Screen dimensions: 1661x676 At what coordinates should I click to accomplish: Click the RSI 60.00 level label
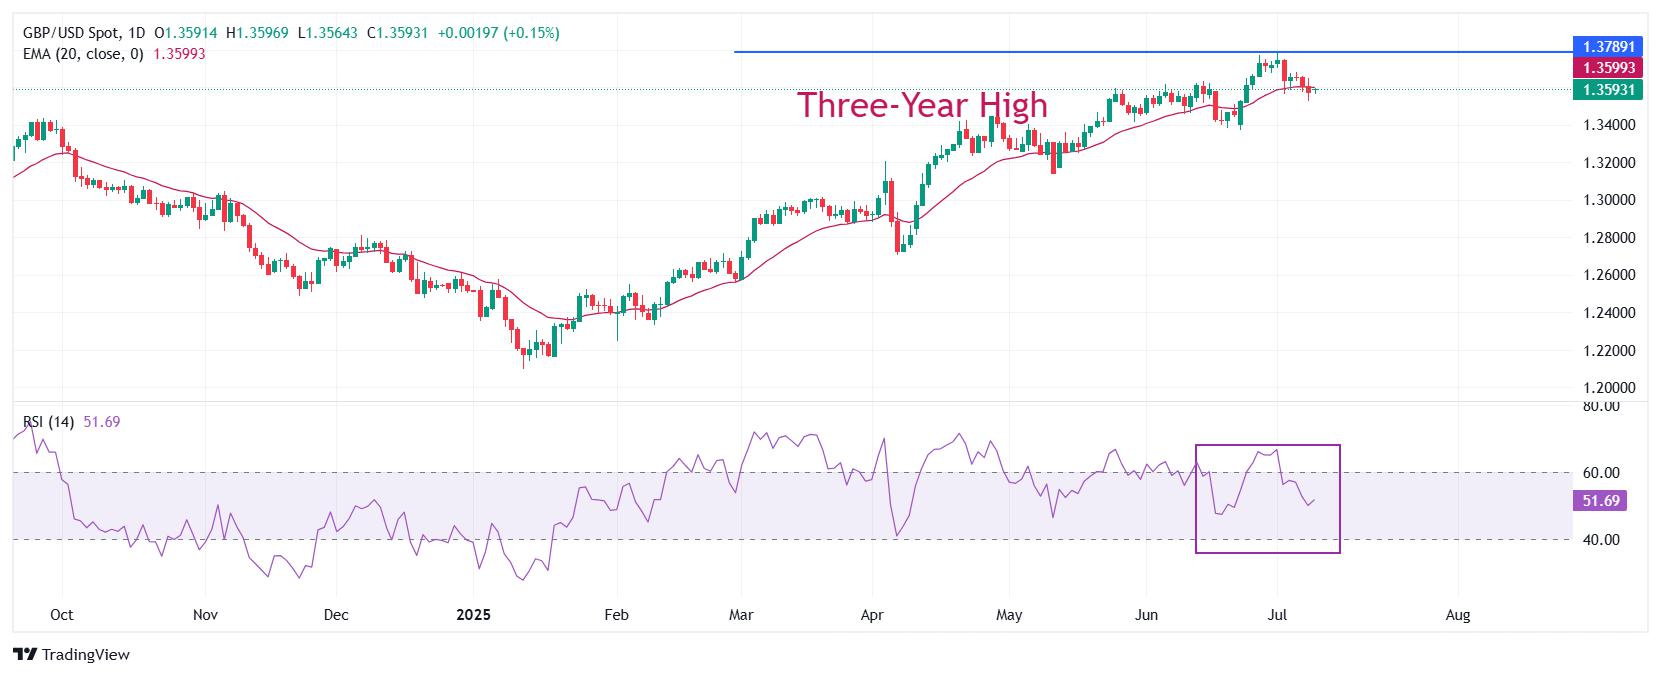tap(1601, 473)
